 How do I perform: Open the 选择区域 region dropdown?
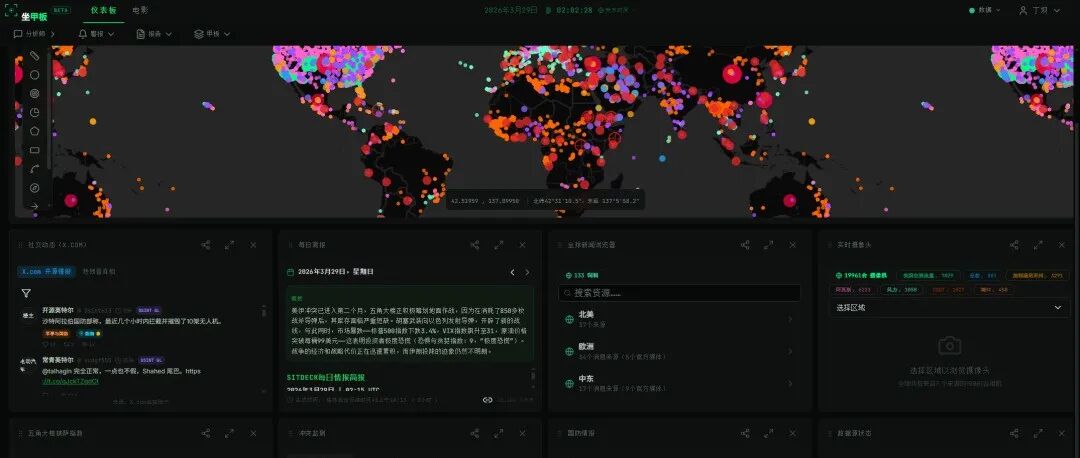click(x=948, y=308)
